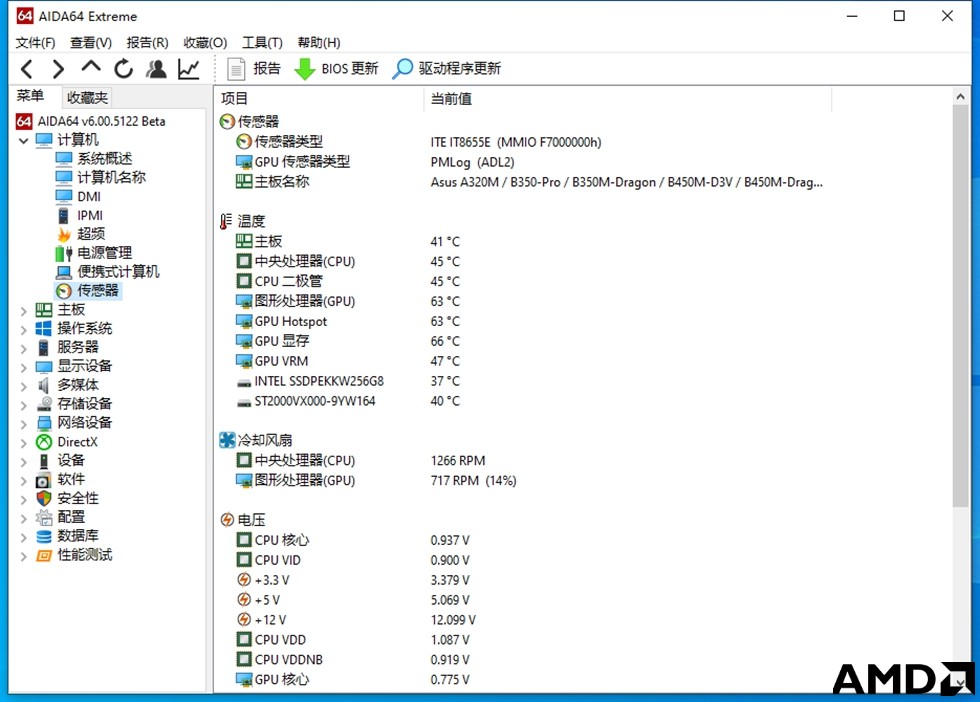The width and height of the screenshot is (980, 702).
Task: Click the scroll up arrow of sensor list
Action: tap(961, 97)
